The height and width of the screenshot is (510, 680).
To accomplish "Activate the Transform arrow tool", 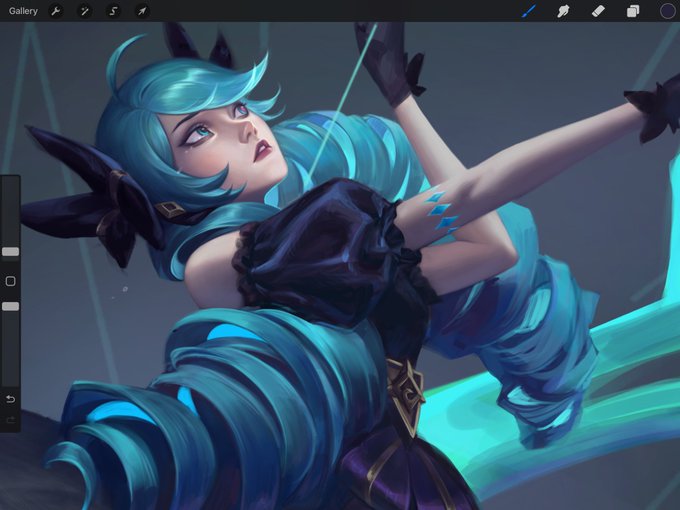I will tap(142, 11).
